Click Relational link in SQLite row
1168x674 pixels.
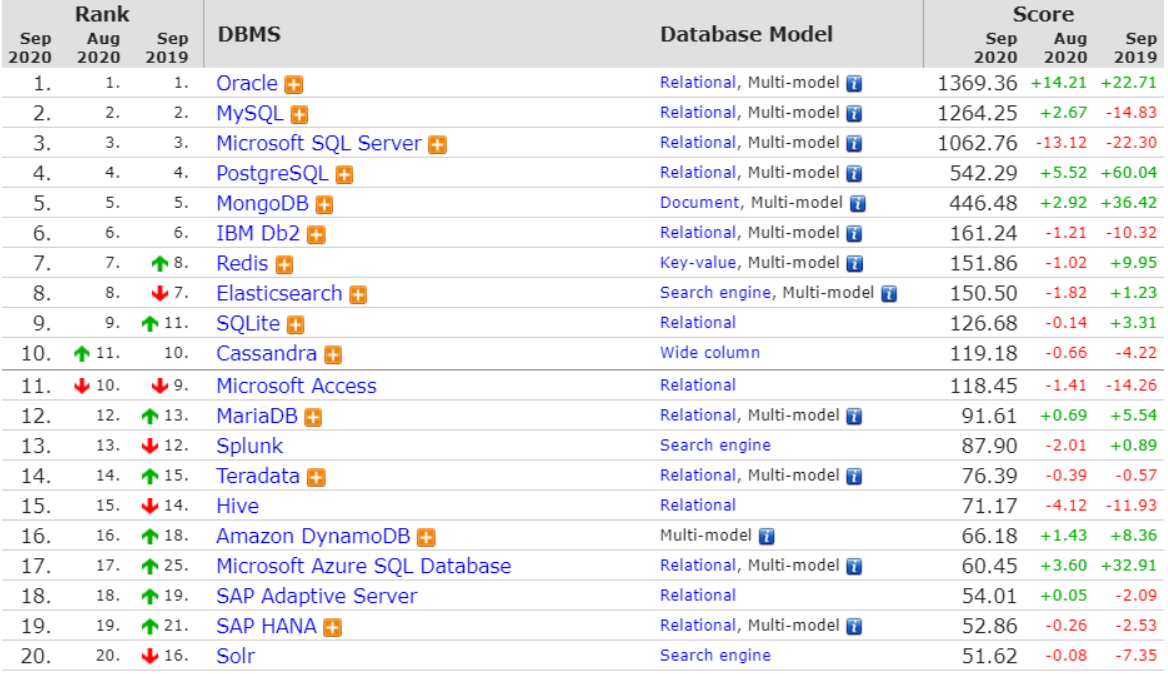pos(698,322)
